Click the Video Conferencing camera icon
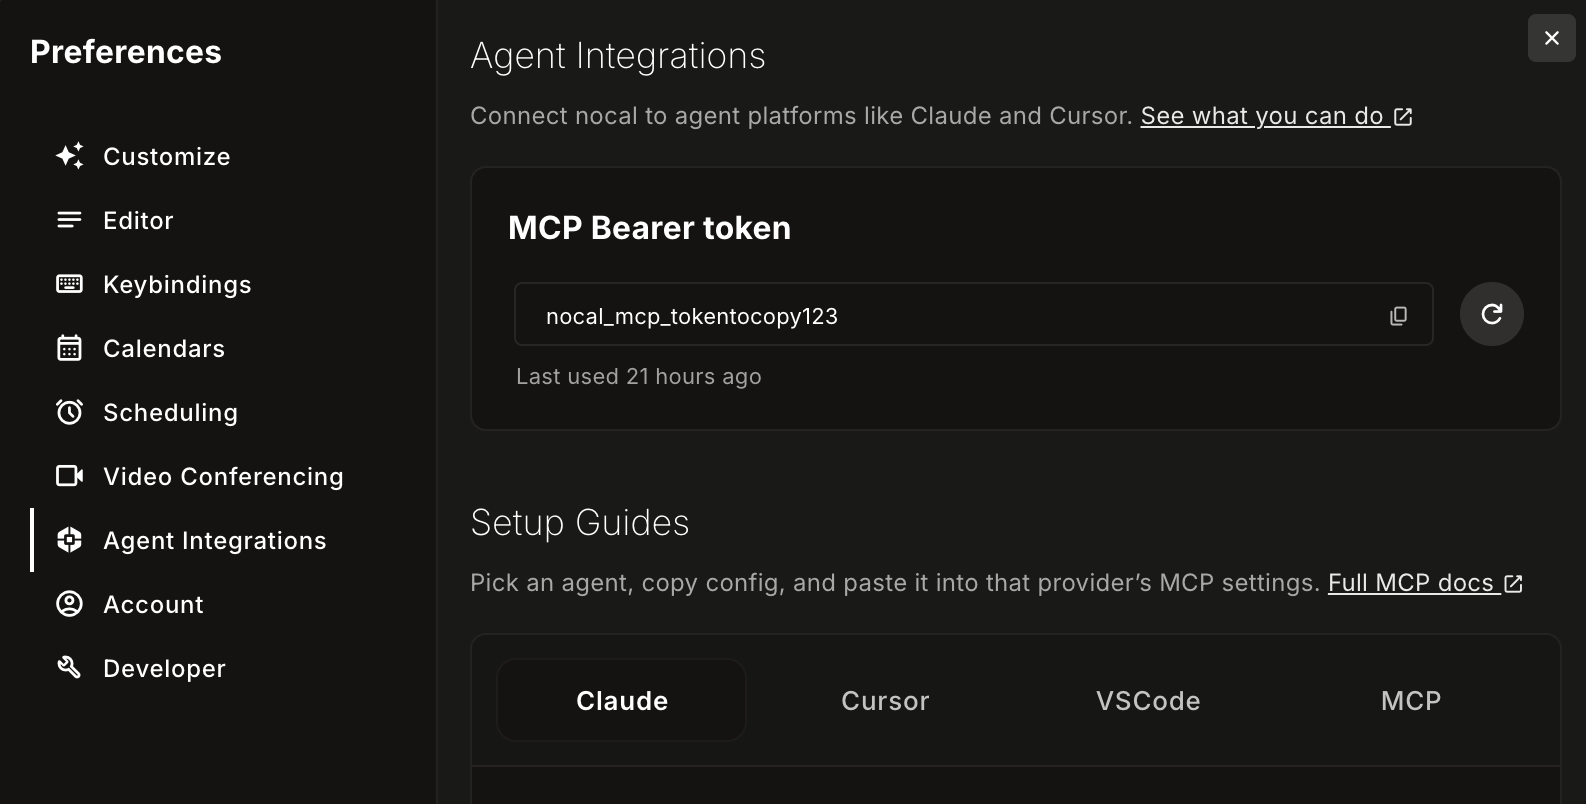The width and height of the screenshot is (1586, 804). (68, 476)
